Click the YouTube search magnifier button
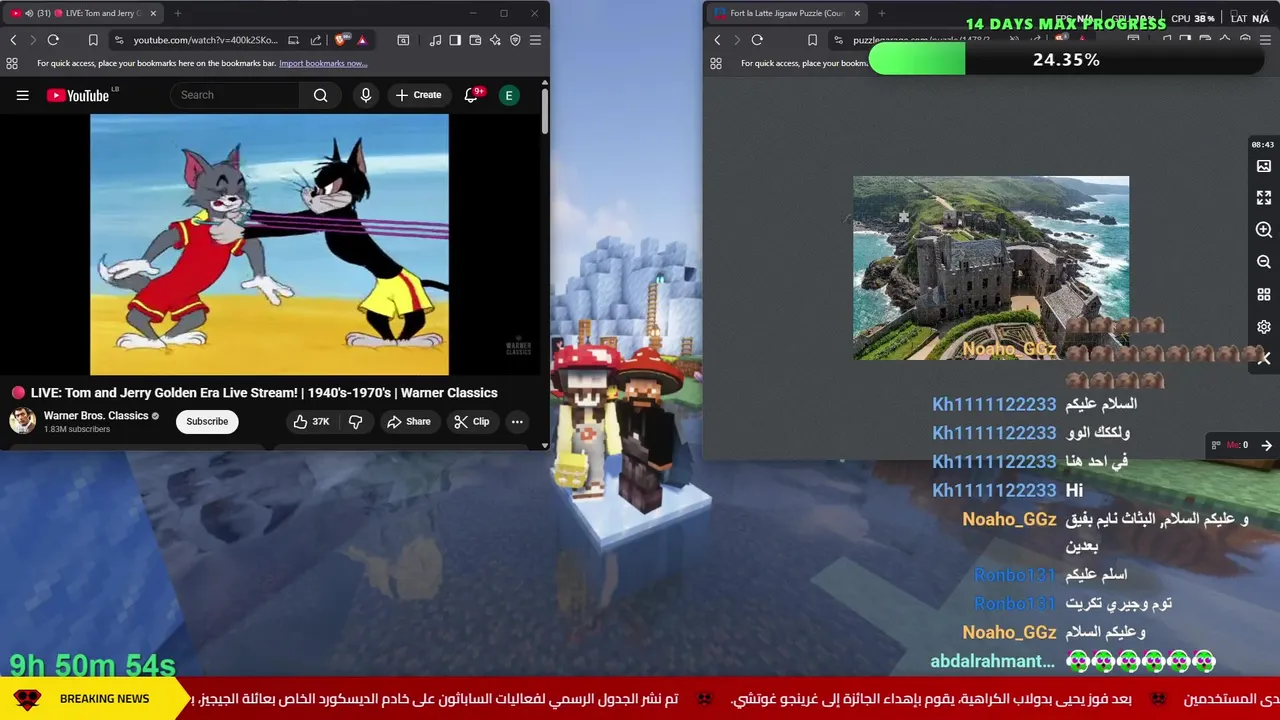Image resolution: width=1280 pixels, height=720 pixels. (x=320, y=95)
